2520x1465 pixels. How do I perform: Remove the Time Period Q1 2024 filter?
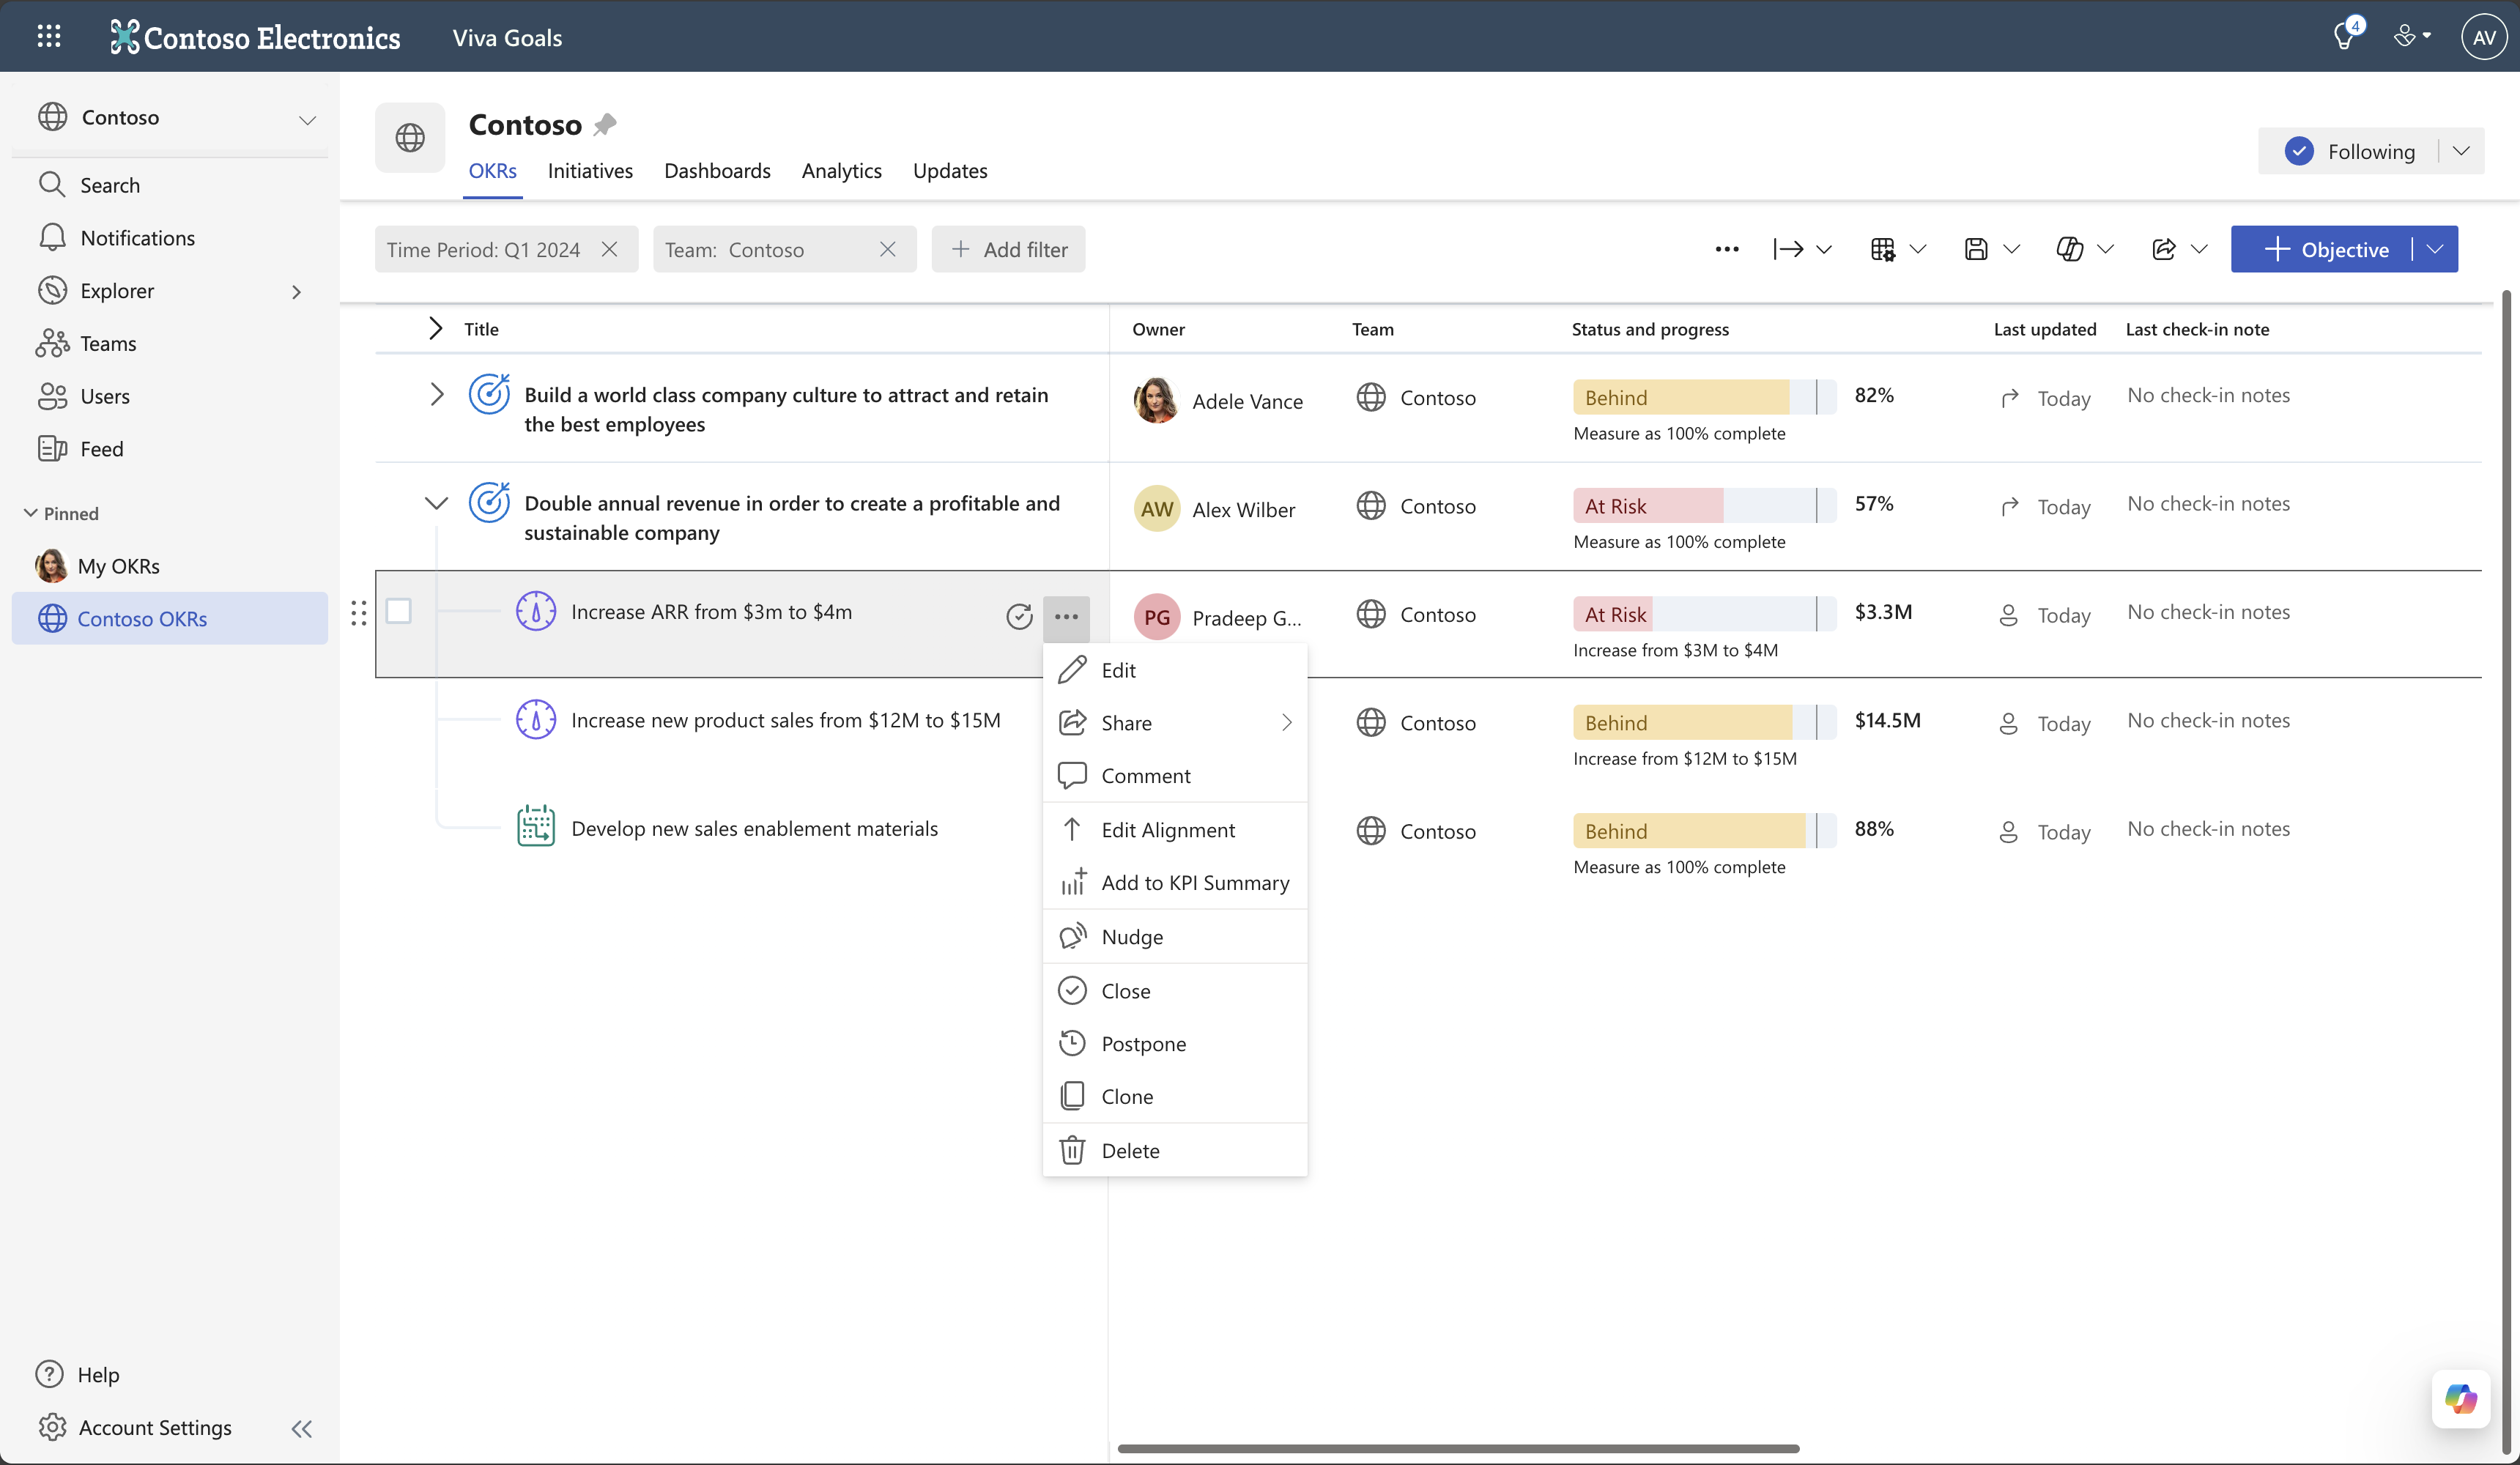point(609,249)
